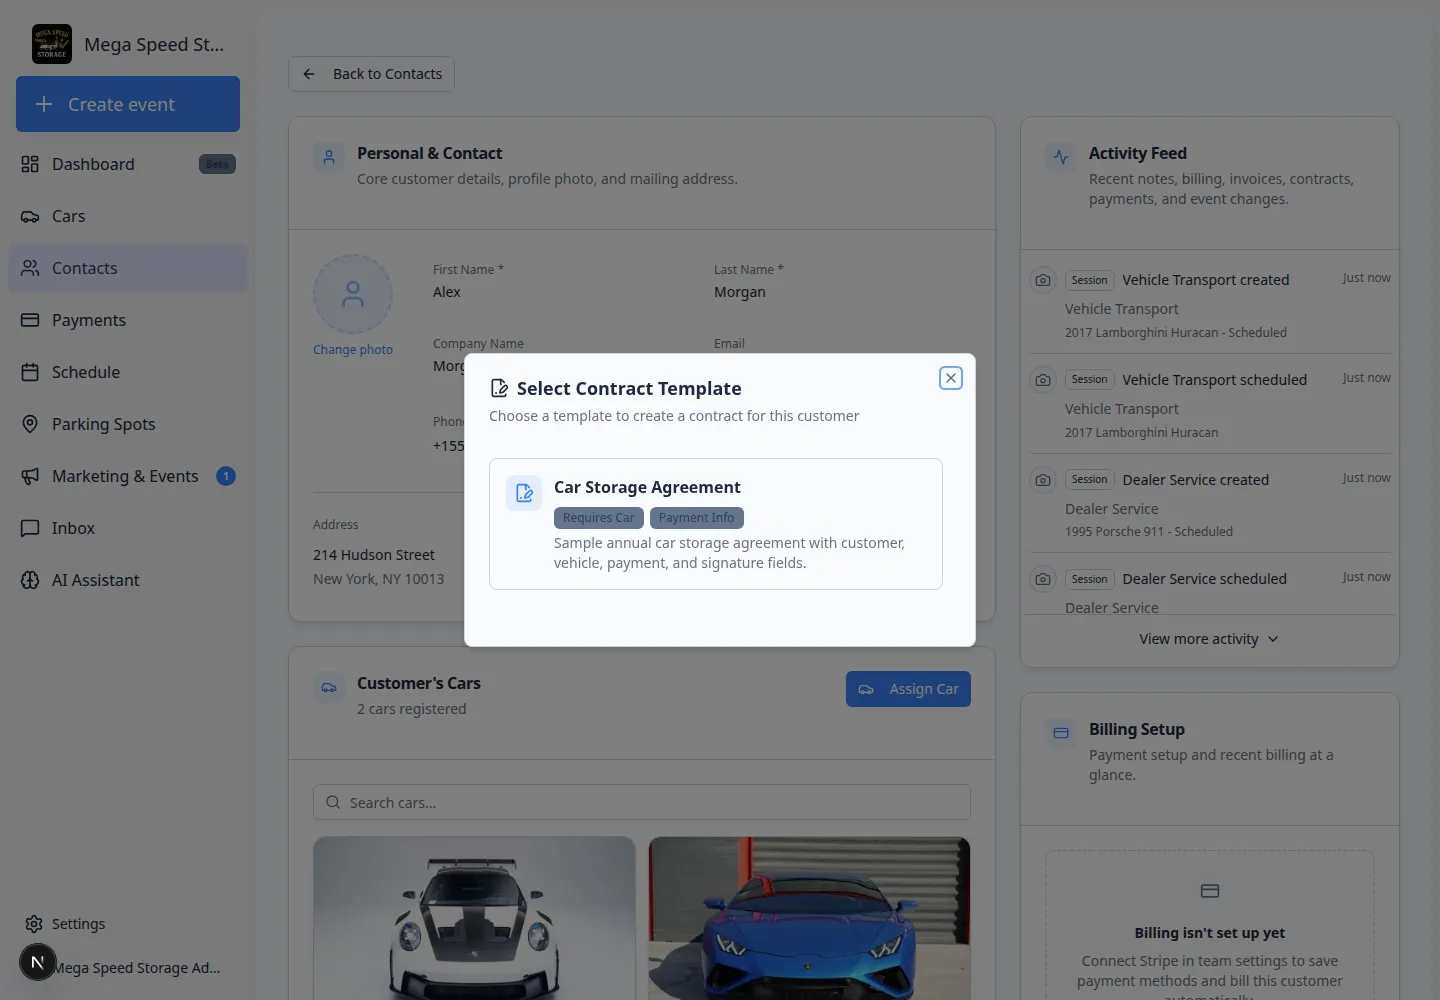Click the Marketing & Events notification badge
This screenshot has height=1000, width=1440.
pos(226,476)
